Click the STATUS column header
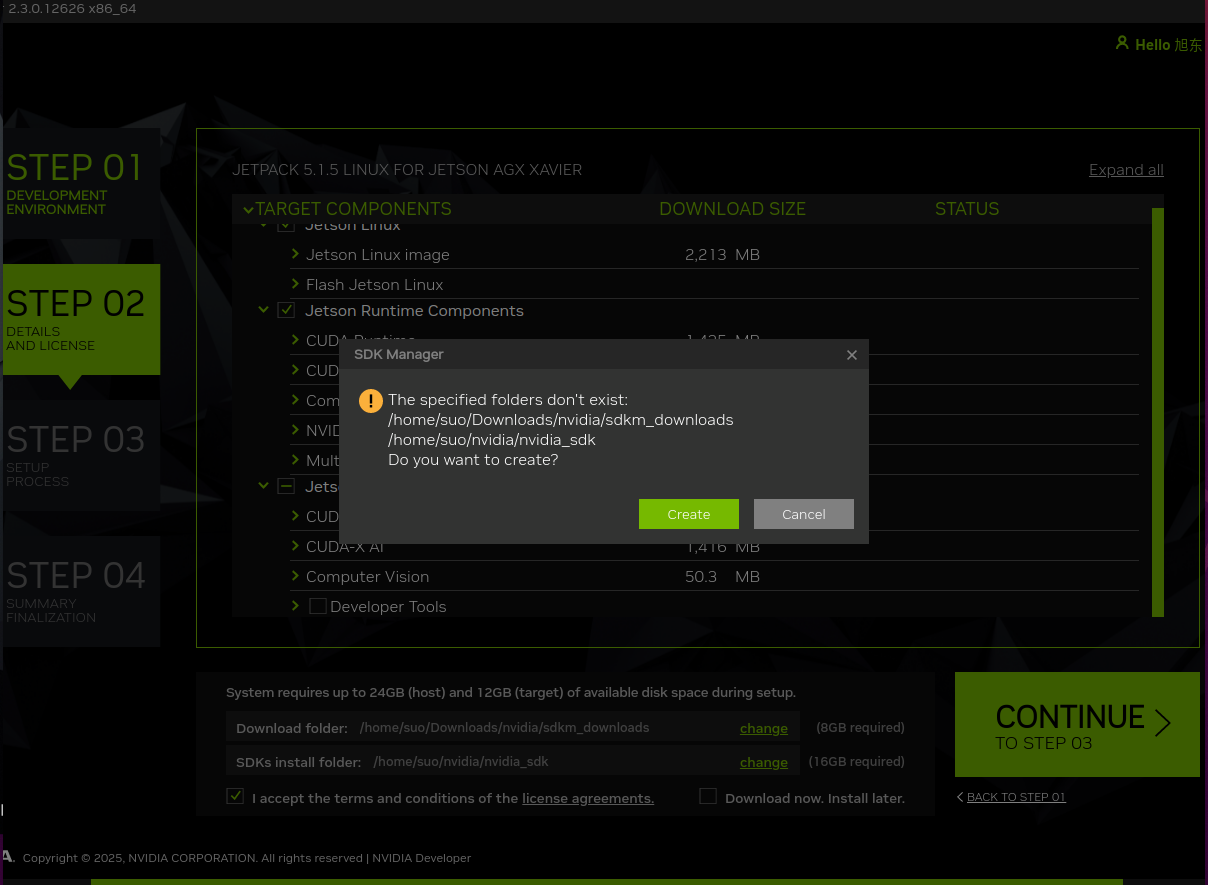This screenshot has height=885, width=1208. pyautogui.click(x=967, y=209)
